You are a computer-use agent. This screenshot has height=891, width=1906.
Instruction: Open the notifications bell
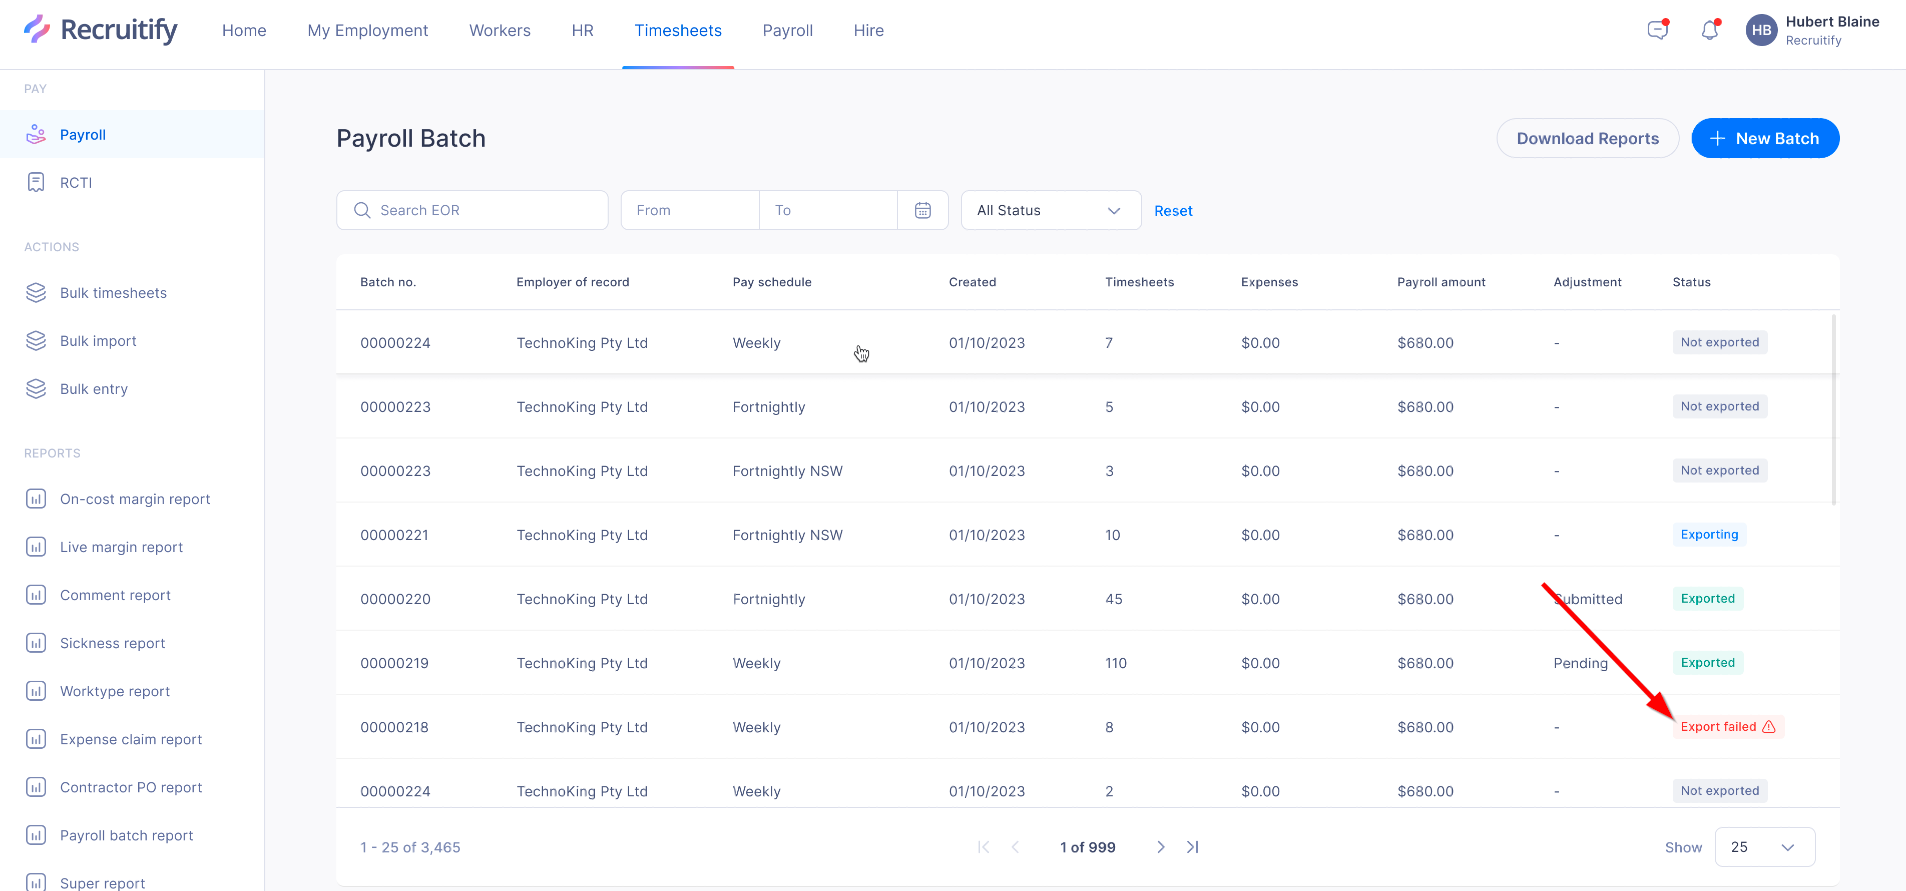coord(1710,30)
